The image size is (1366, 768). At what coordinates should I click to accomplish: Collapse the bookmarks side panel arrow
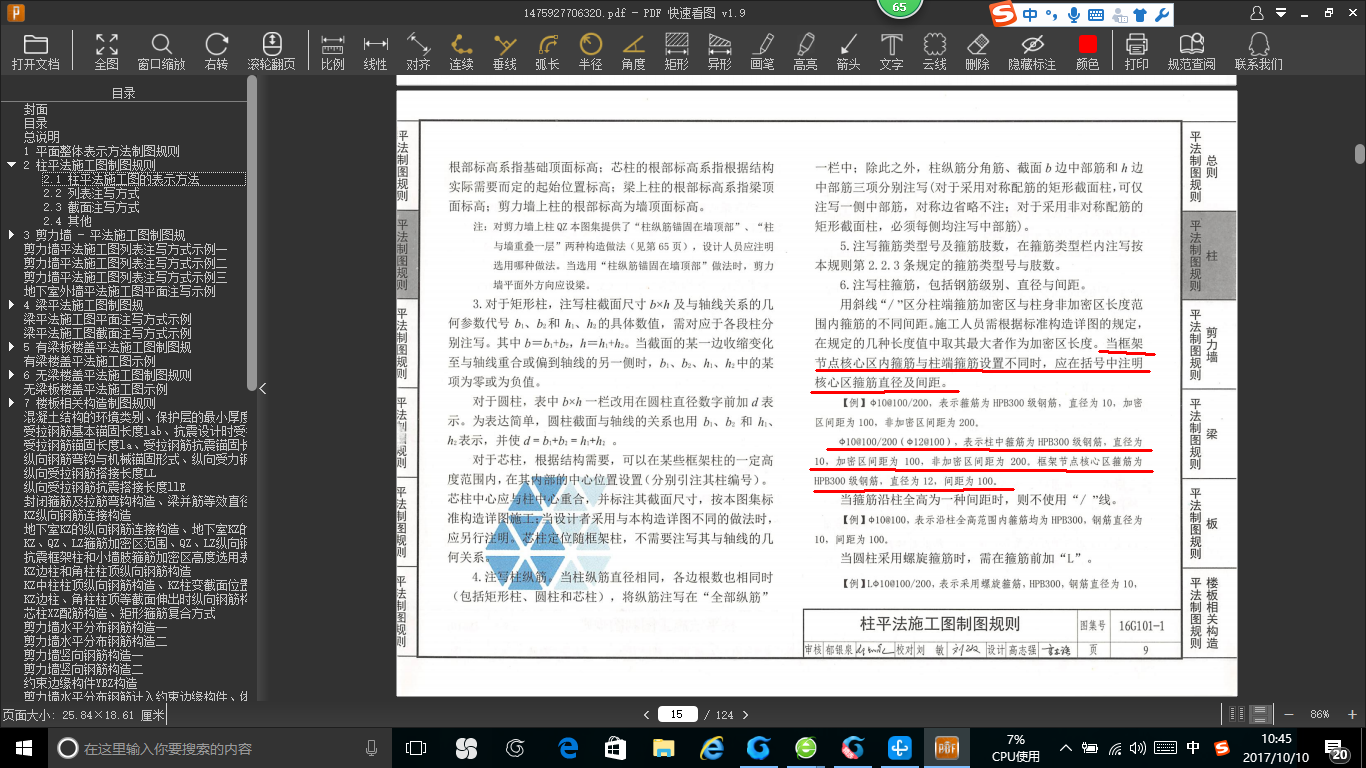click(262, 389)
